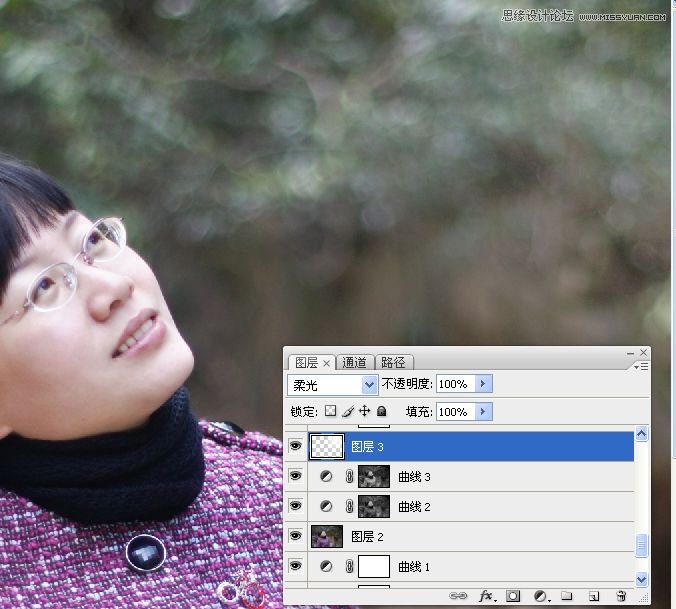The image size is (676, 609).
Task: Open the layers panel options menu
Action: [x=641, y=366]
